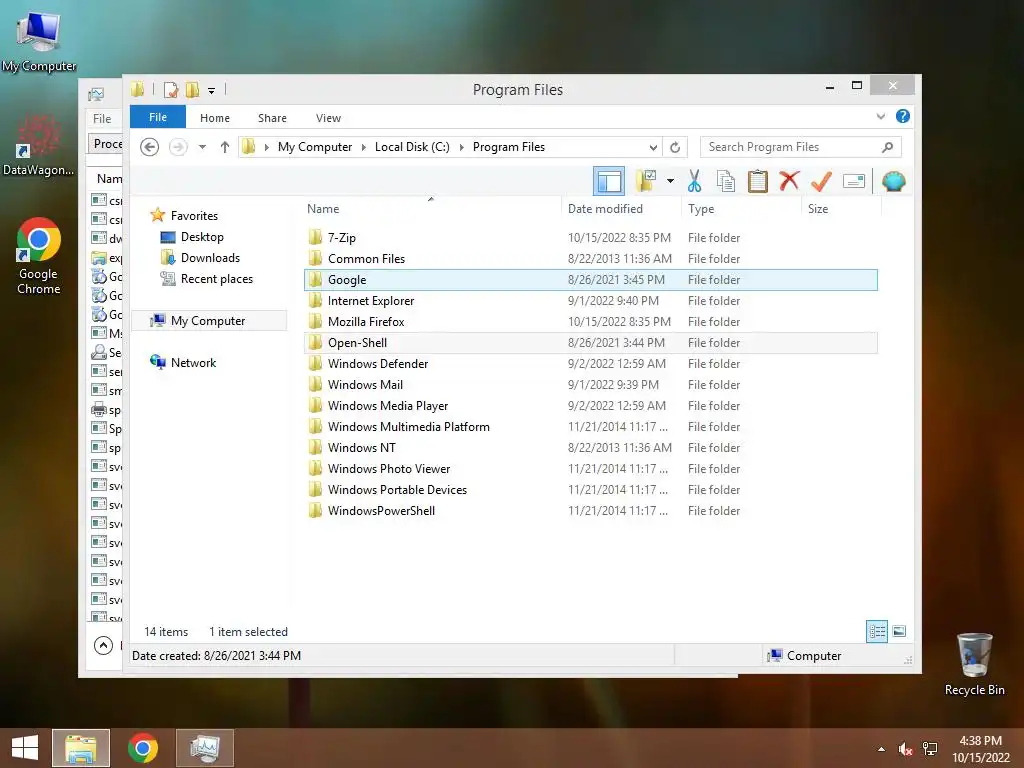Open Customize Quick Access Toolbar dropdown

pos(212,91)
